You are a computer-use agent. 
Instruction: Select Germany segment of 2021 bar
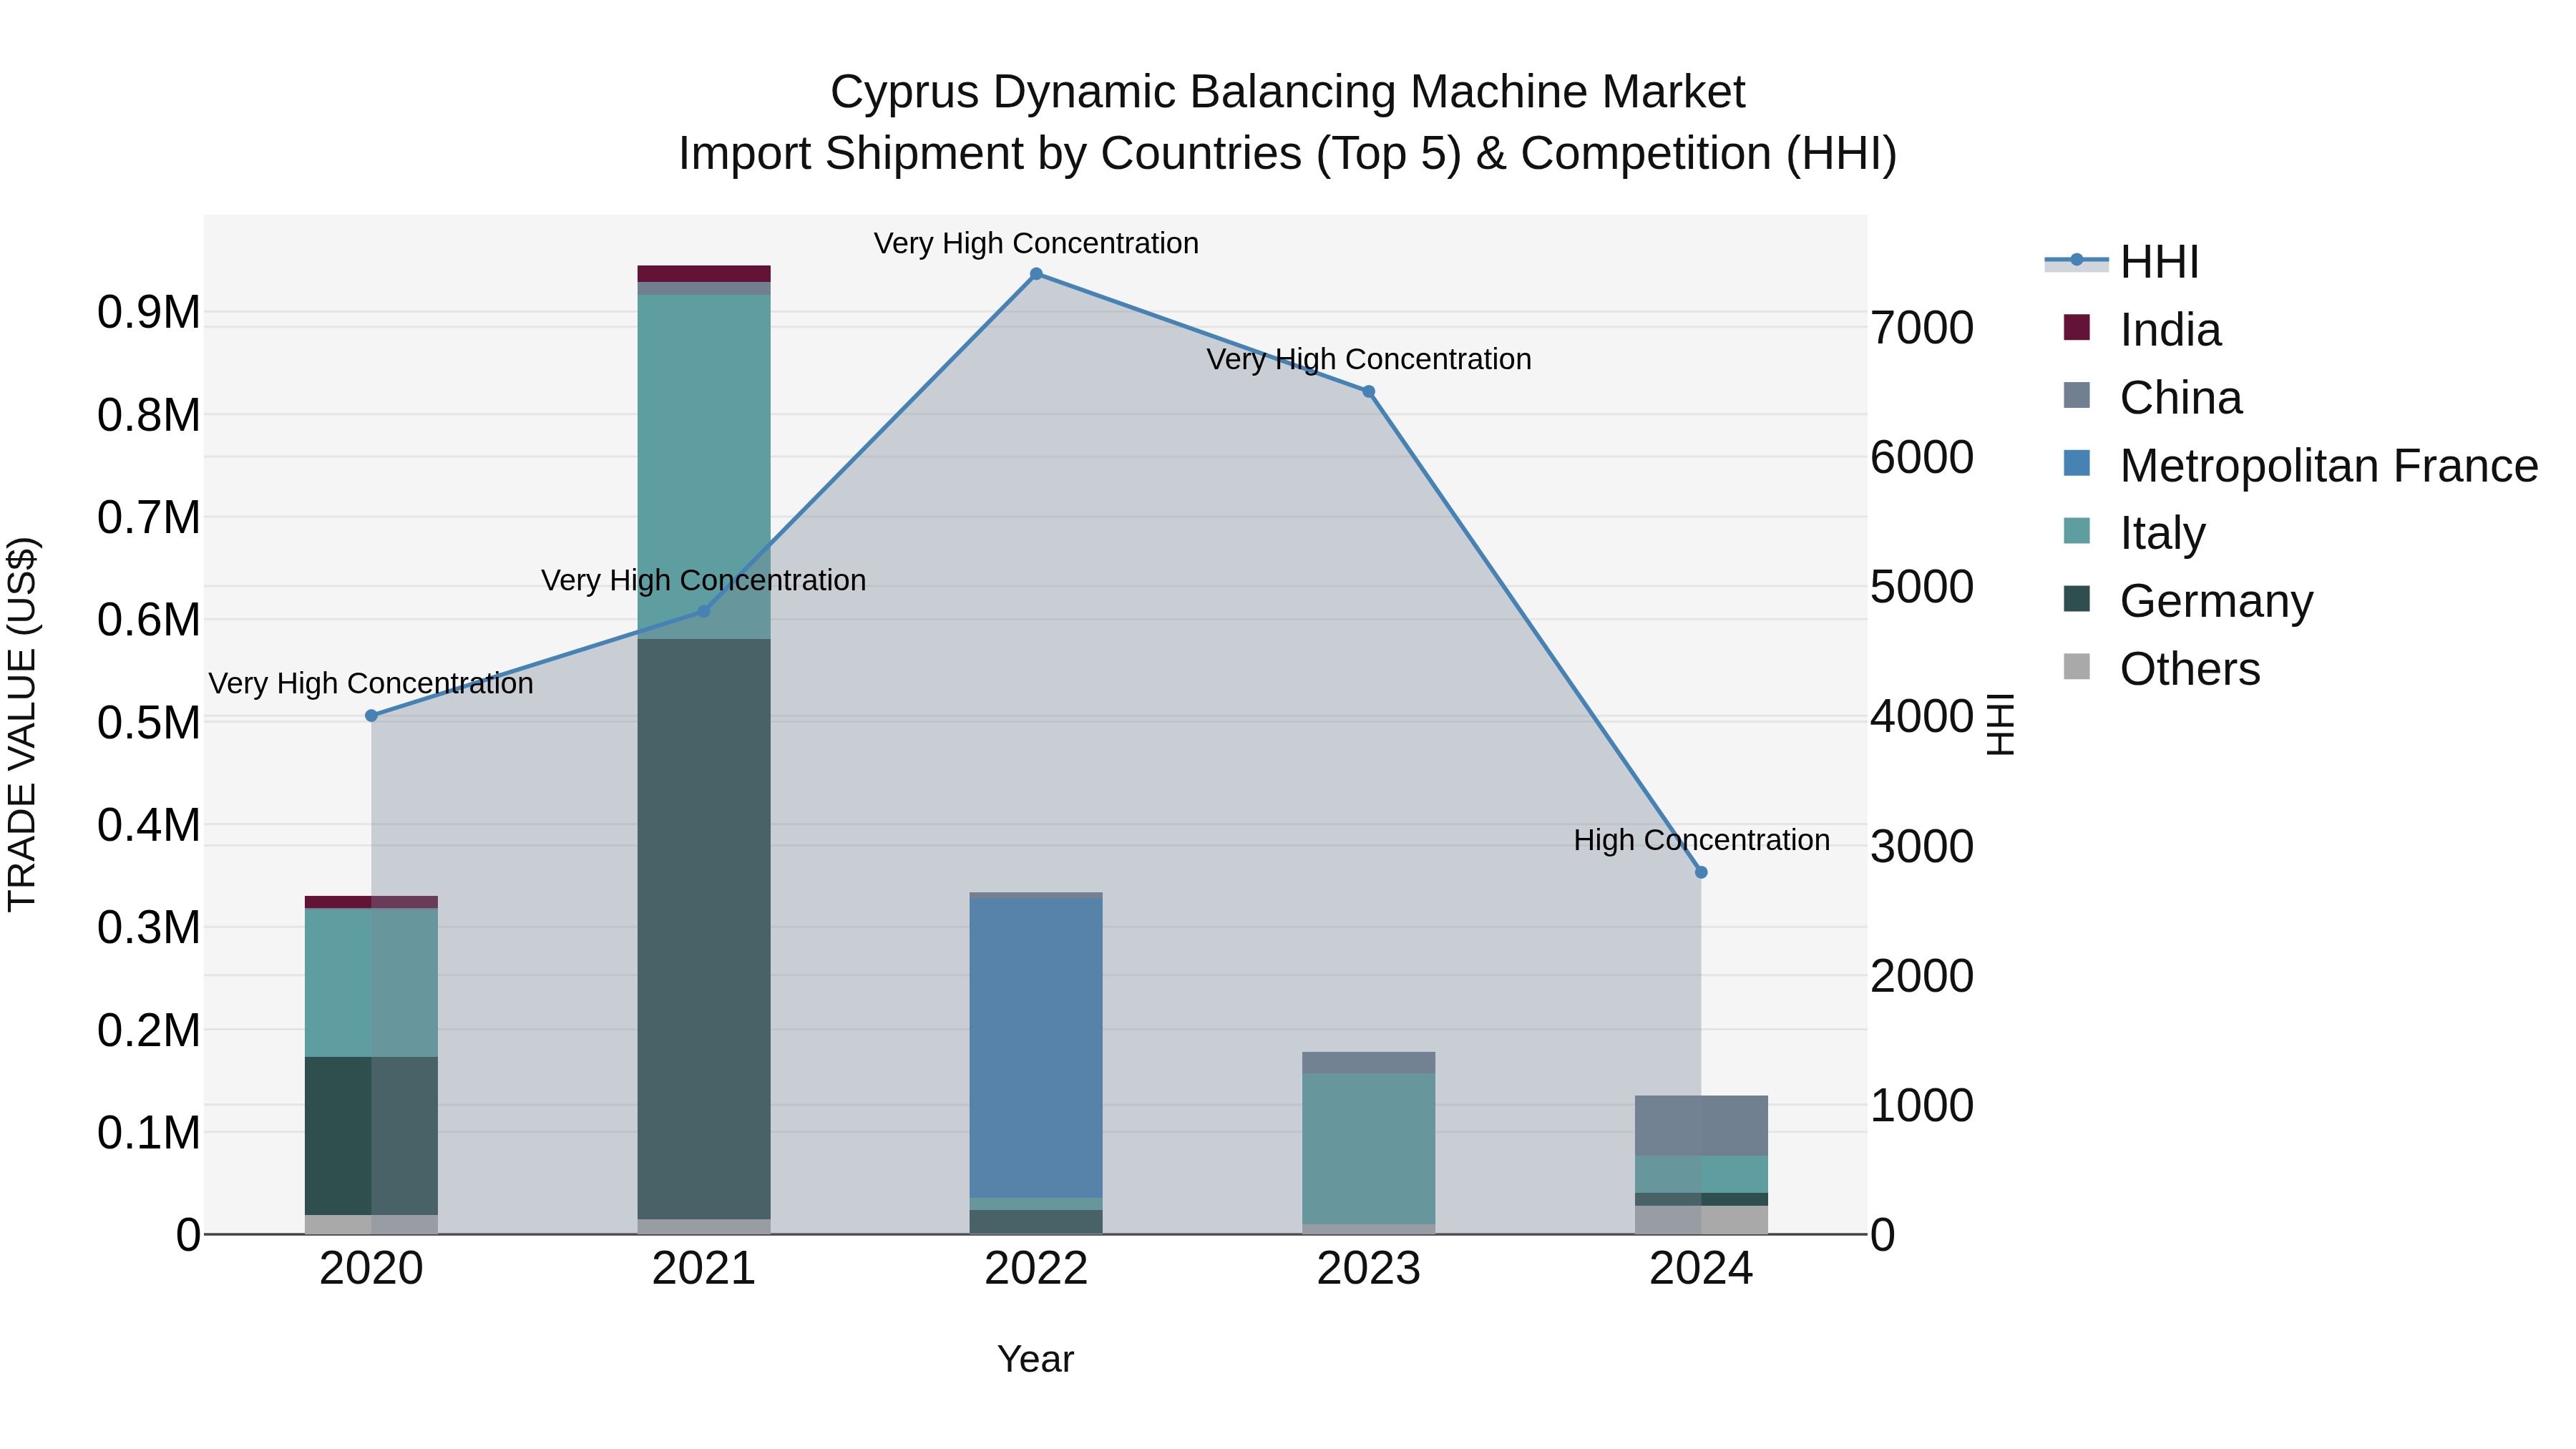pyautogui.click(x=703, y=930)
